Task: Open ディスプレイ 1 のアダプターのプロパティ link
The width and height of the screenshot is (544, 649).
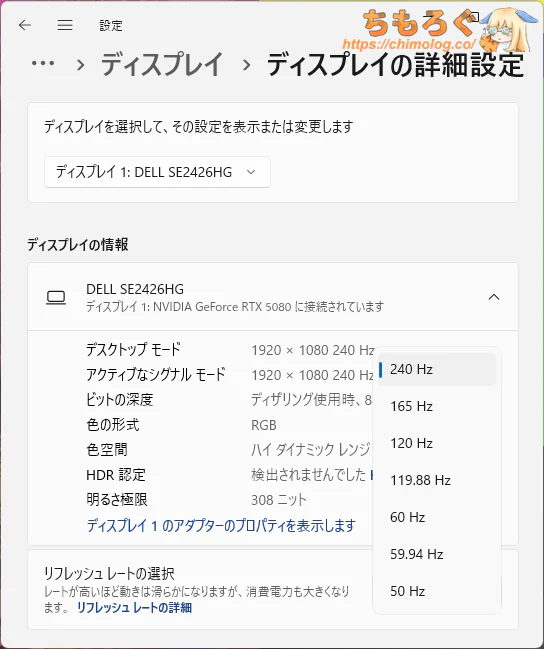Action: coord(221,526)
